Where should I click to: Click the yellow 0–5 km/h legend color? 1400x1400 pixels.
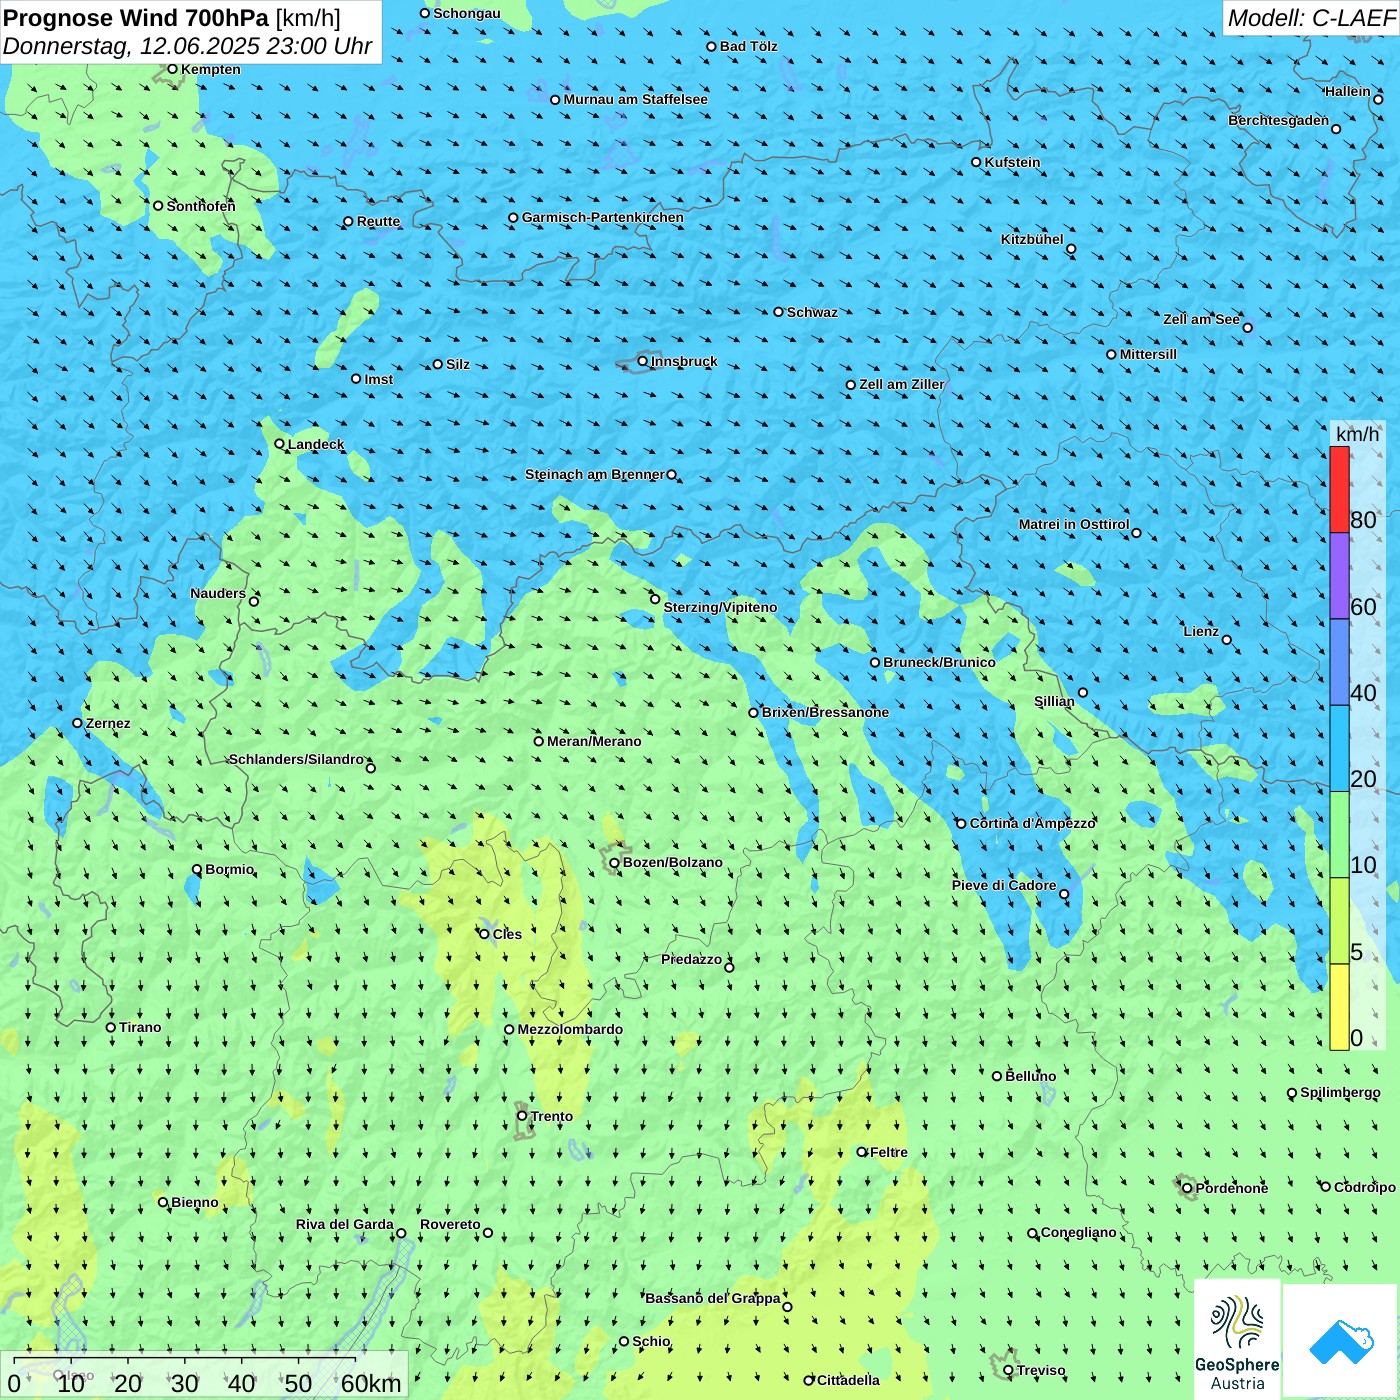[1339, 1007]
